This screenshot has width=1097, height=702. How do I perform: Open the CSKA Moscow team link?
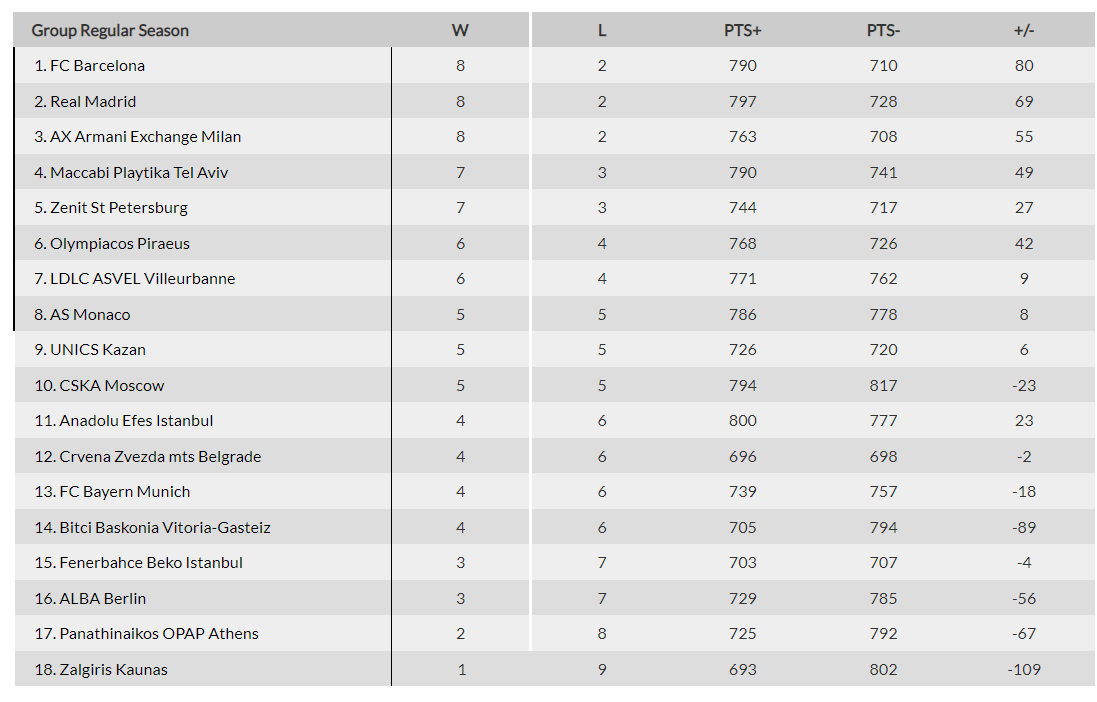pos(112,386)
